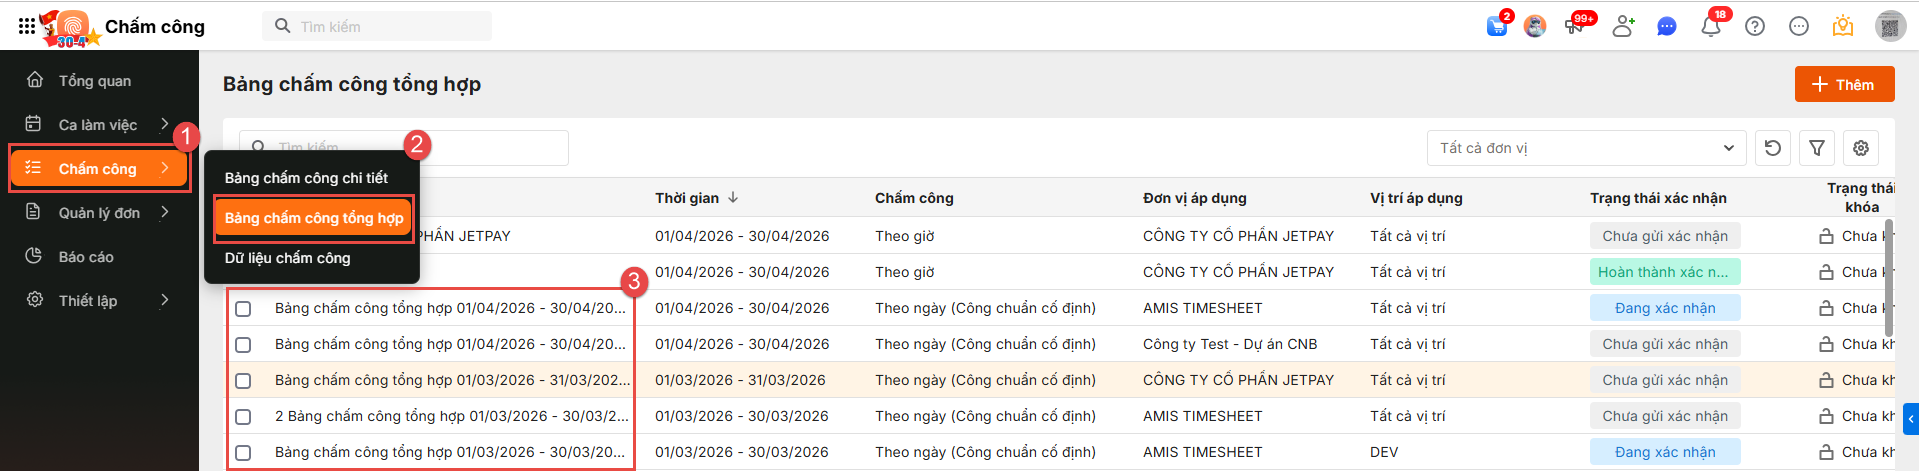Click the orange "Thêm" button
The image size is (1919, 471).
pyautogui.click(x=1844, y=85)
